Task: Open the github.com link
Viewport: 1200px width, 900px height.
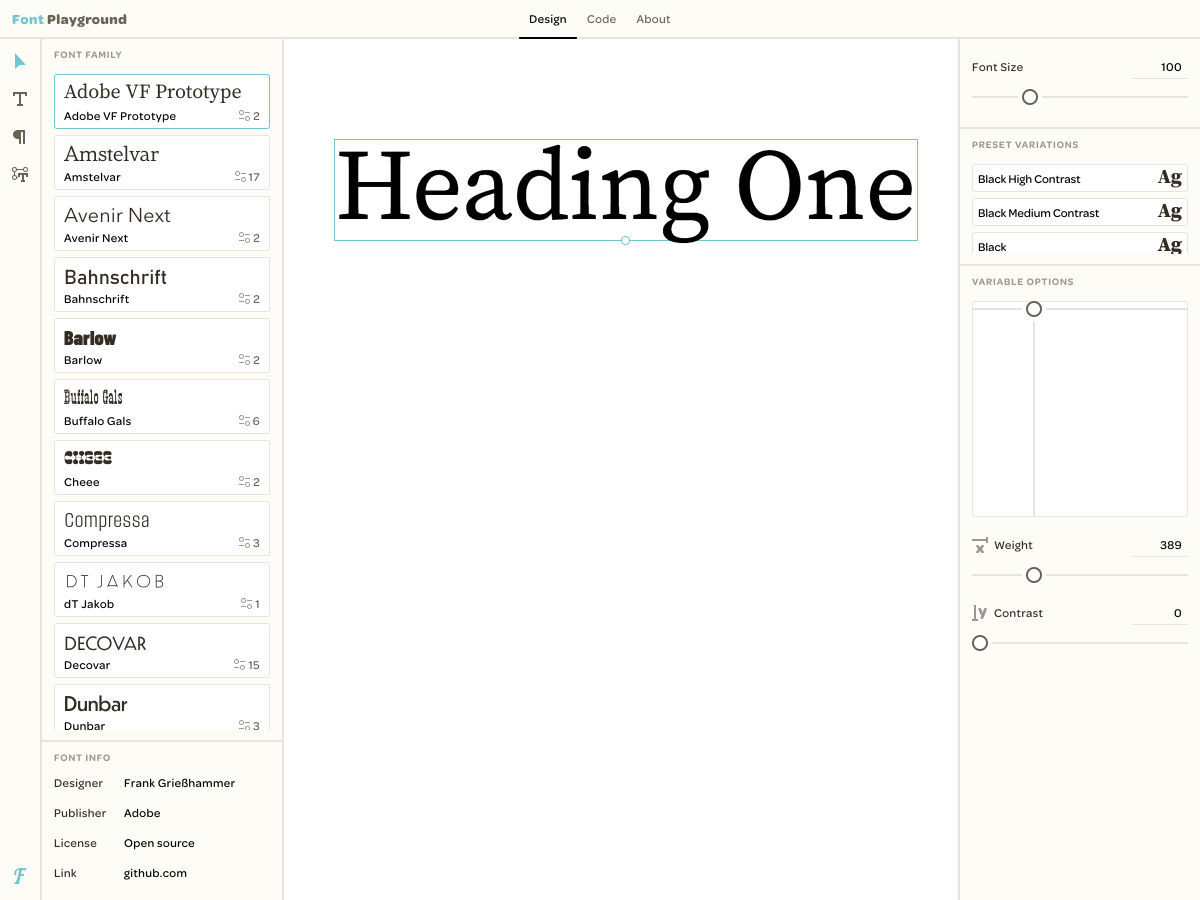Action: 155,873
